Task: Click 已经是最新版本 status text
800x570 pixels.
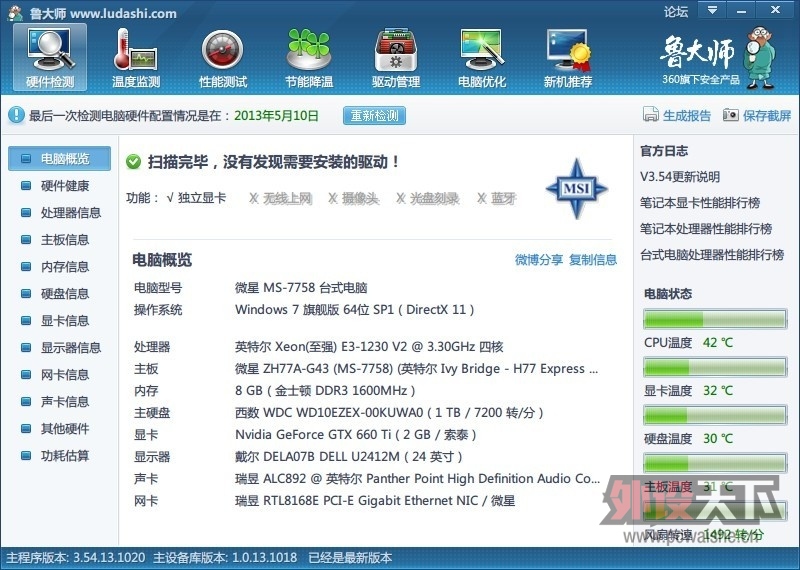Action: coord(350,558)
